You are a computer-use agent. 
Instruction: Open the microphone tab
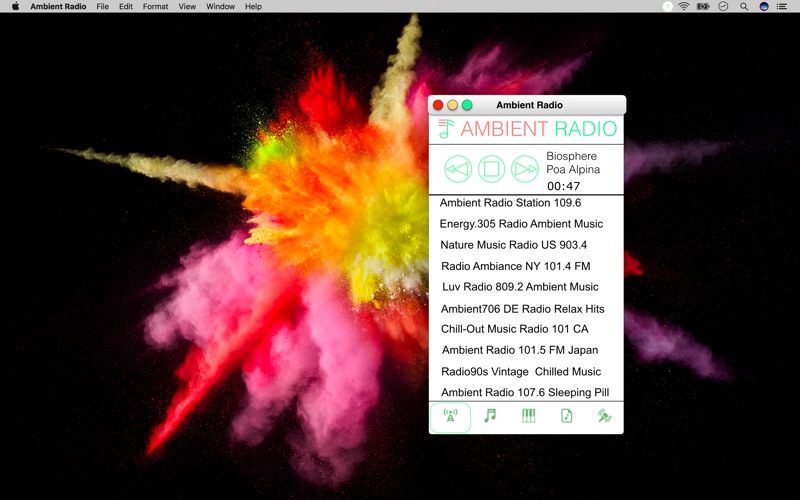(605, 416)
